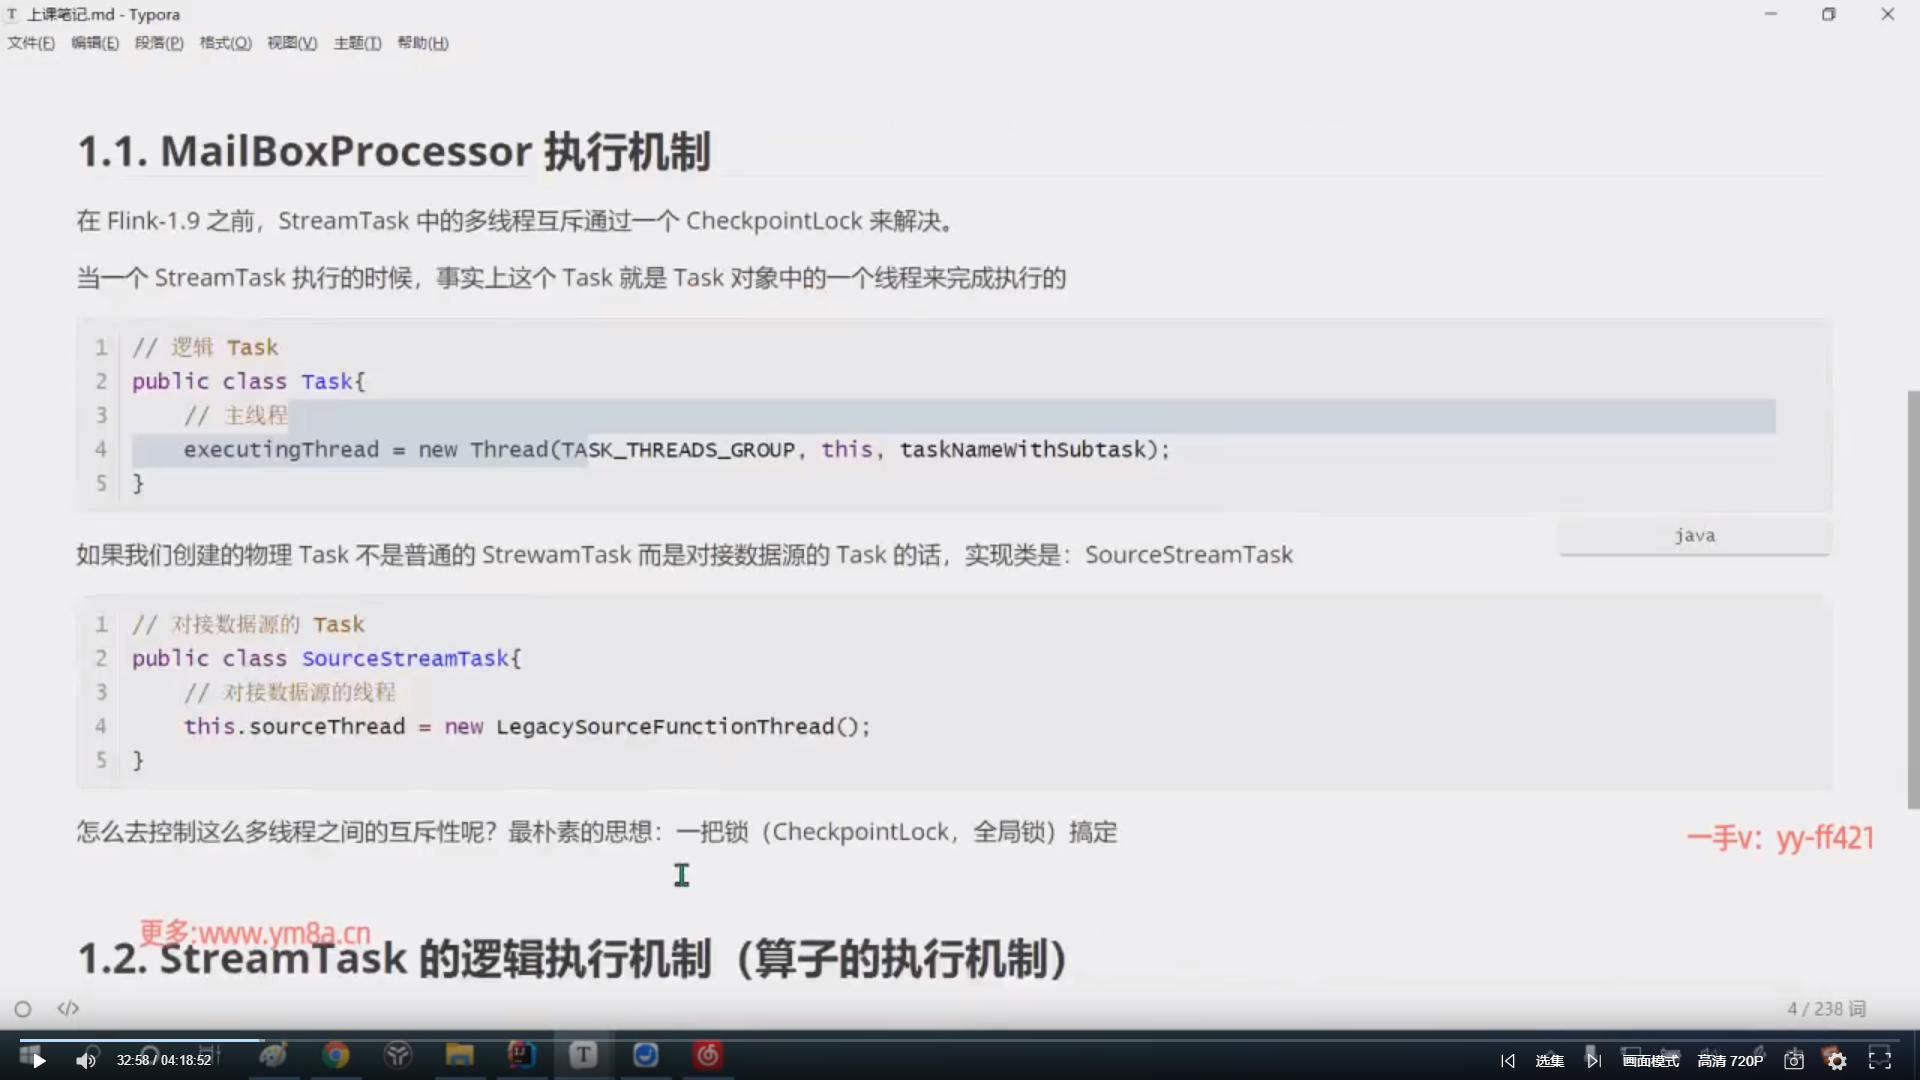Open the 画面模式 picture mode options
Viewport: 1920px width, 1080px height.
tap(1650, 1061)
